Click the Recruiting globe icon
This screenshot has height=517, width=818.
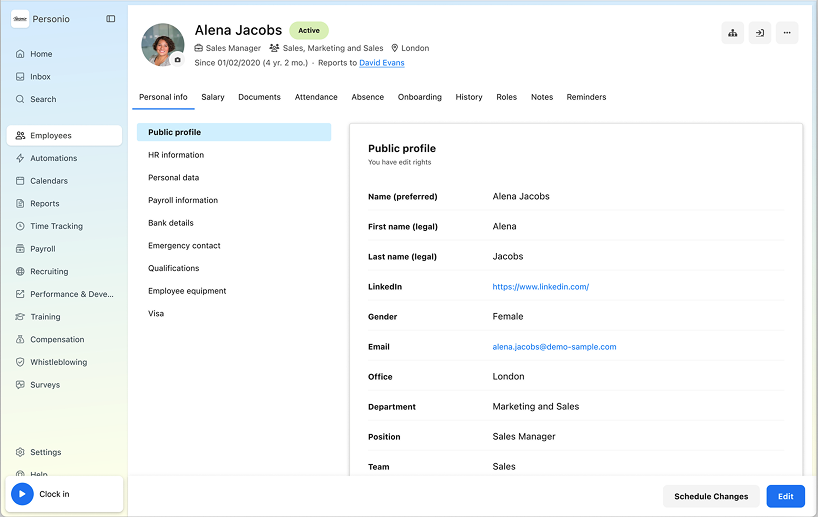(20, 271)
